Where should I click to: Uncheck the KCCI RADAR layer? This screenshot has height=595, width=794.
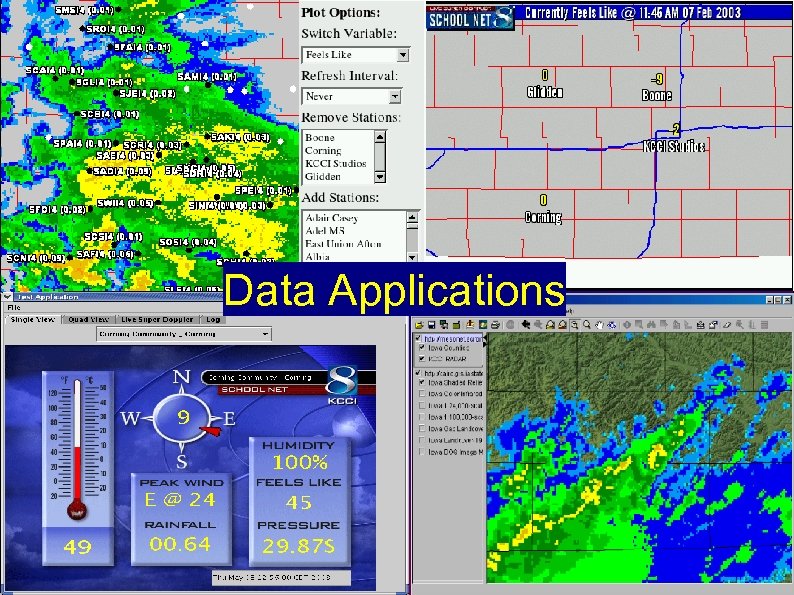[422, 359]
